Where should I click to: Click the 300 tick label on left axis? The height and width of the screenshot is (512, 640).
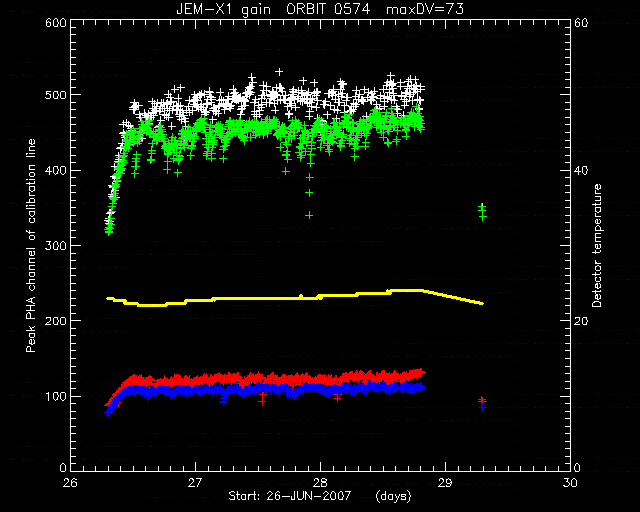click(x=56, y=246)
